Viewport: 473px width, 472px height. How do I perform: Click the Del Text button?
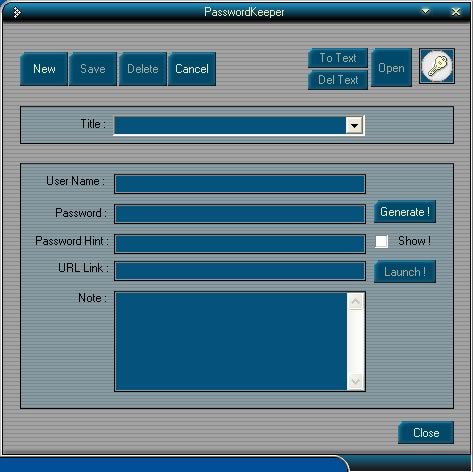[x=338, y=80]
